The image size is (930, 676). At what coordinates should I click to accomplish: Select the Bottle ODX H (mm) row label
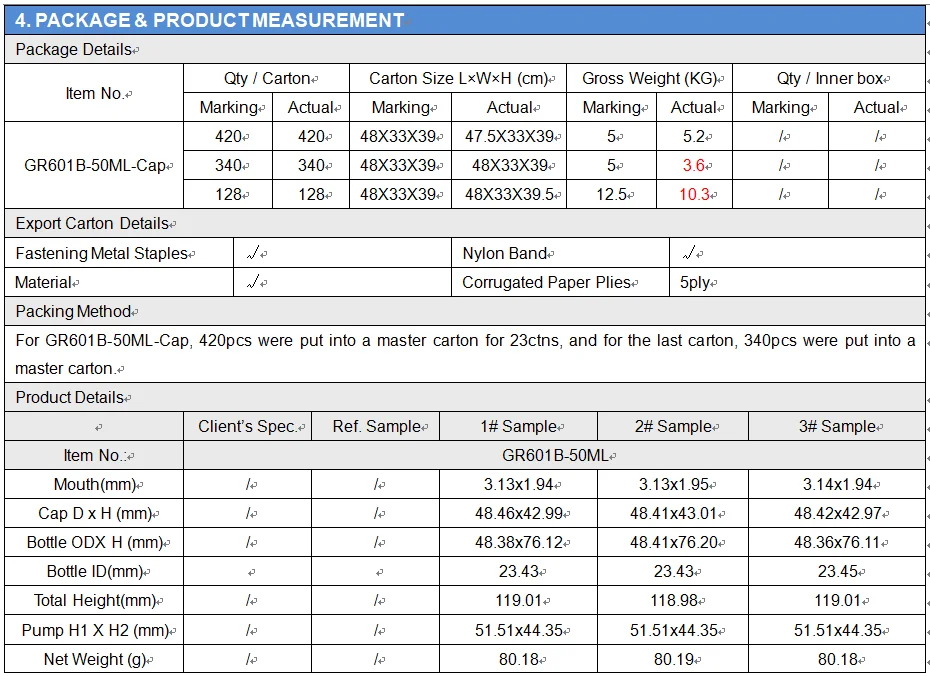coord(94,543)
